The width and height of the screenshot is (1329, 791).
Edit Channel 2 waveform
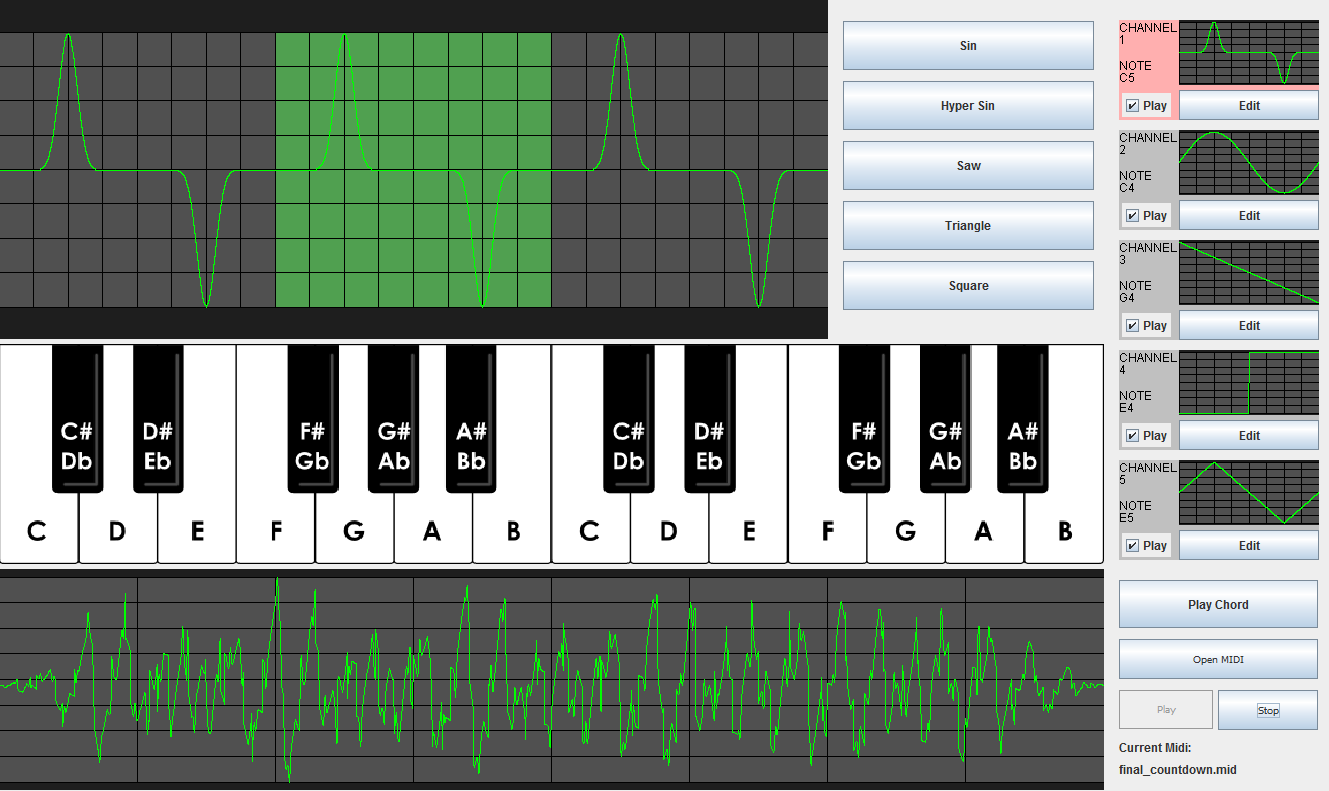tap(1249, 216)
